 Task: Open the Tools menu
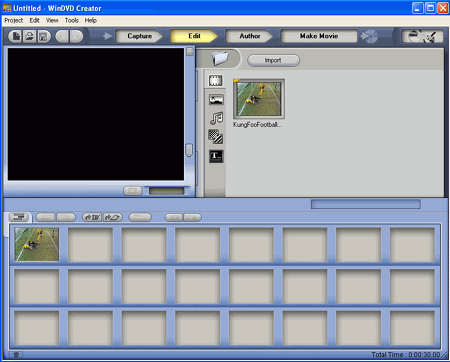click(x=71, y=20)
